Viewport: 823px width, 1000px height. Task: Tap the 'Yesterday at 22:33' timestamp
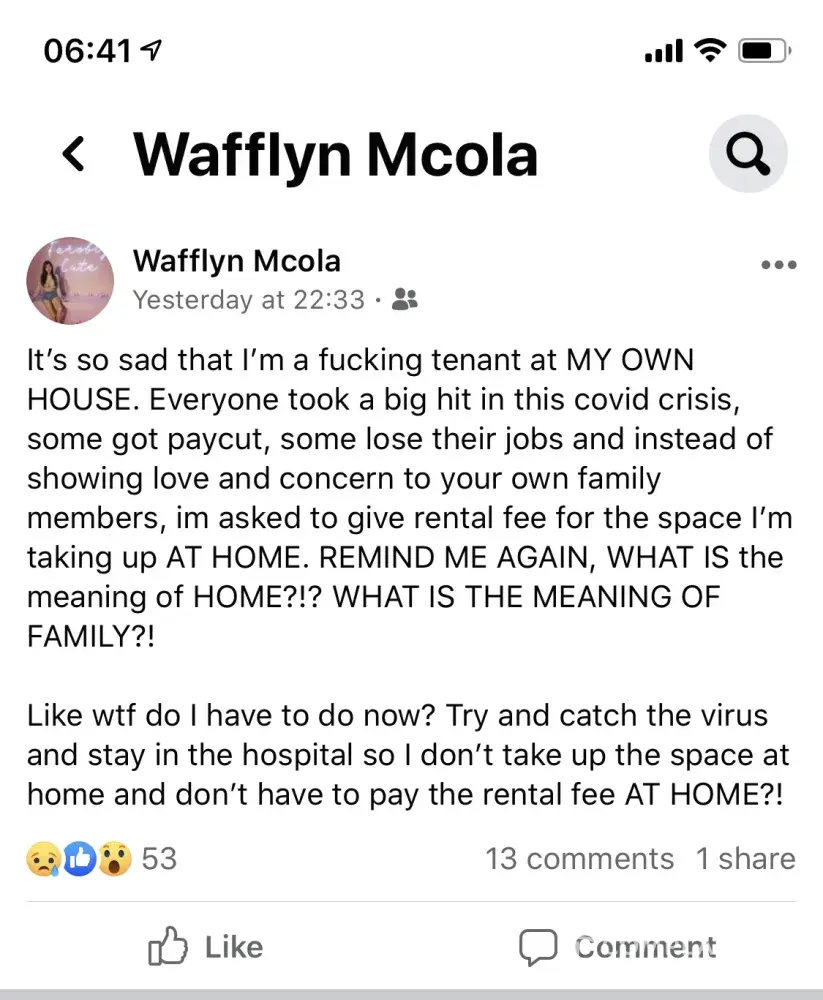(x=248, y=299)
